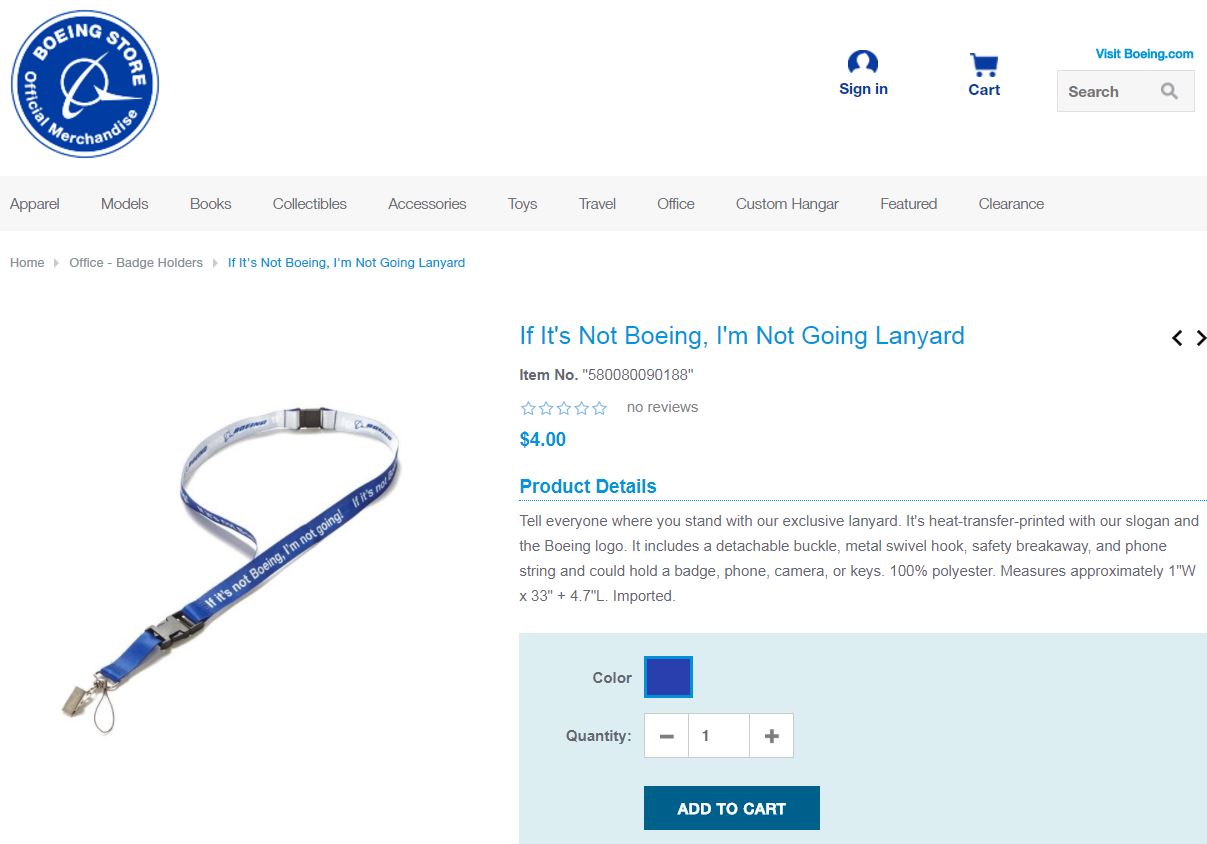This screenshot has height=844, width=1207.
Task: Open the shopping Cart icon
Action: 984,65
